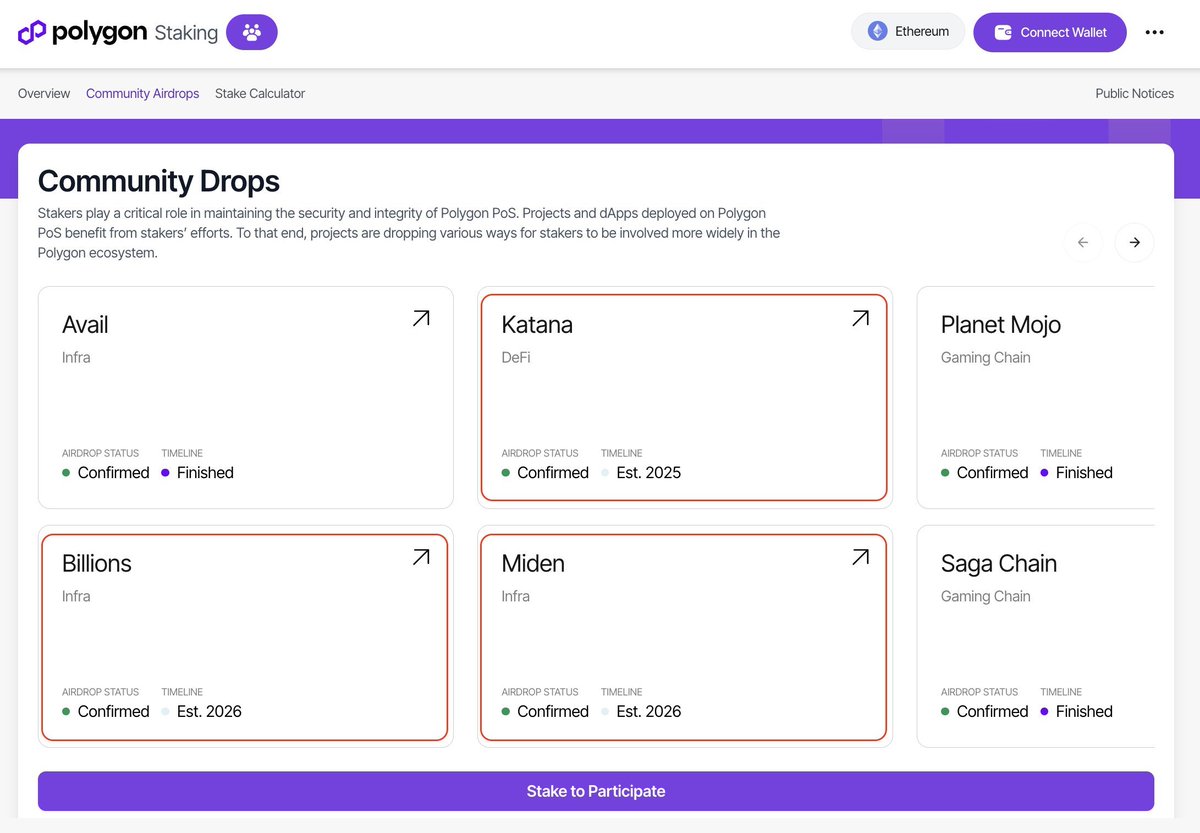Screen dimensions: 1200x833
Task: Click the Staking text beside the logo
Action: click(186, 33)
